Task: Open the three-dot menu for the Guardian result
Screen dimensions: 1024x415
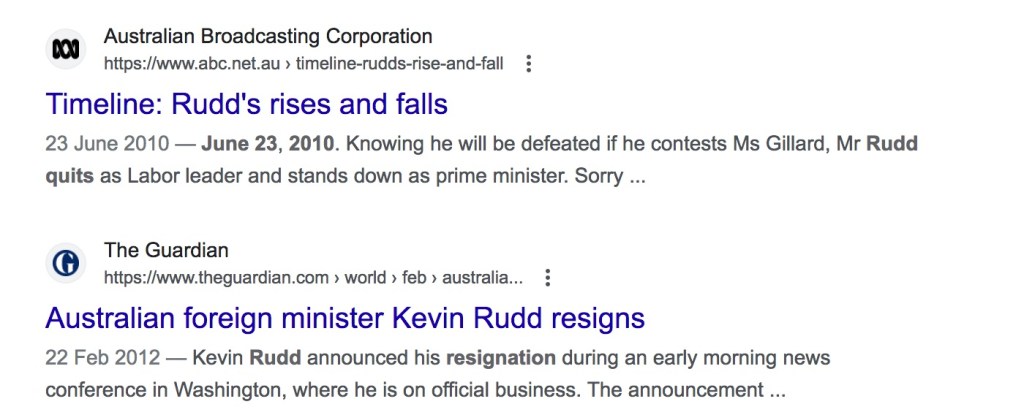Action: (x=547, y=277)
